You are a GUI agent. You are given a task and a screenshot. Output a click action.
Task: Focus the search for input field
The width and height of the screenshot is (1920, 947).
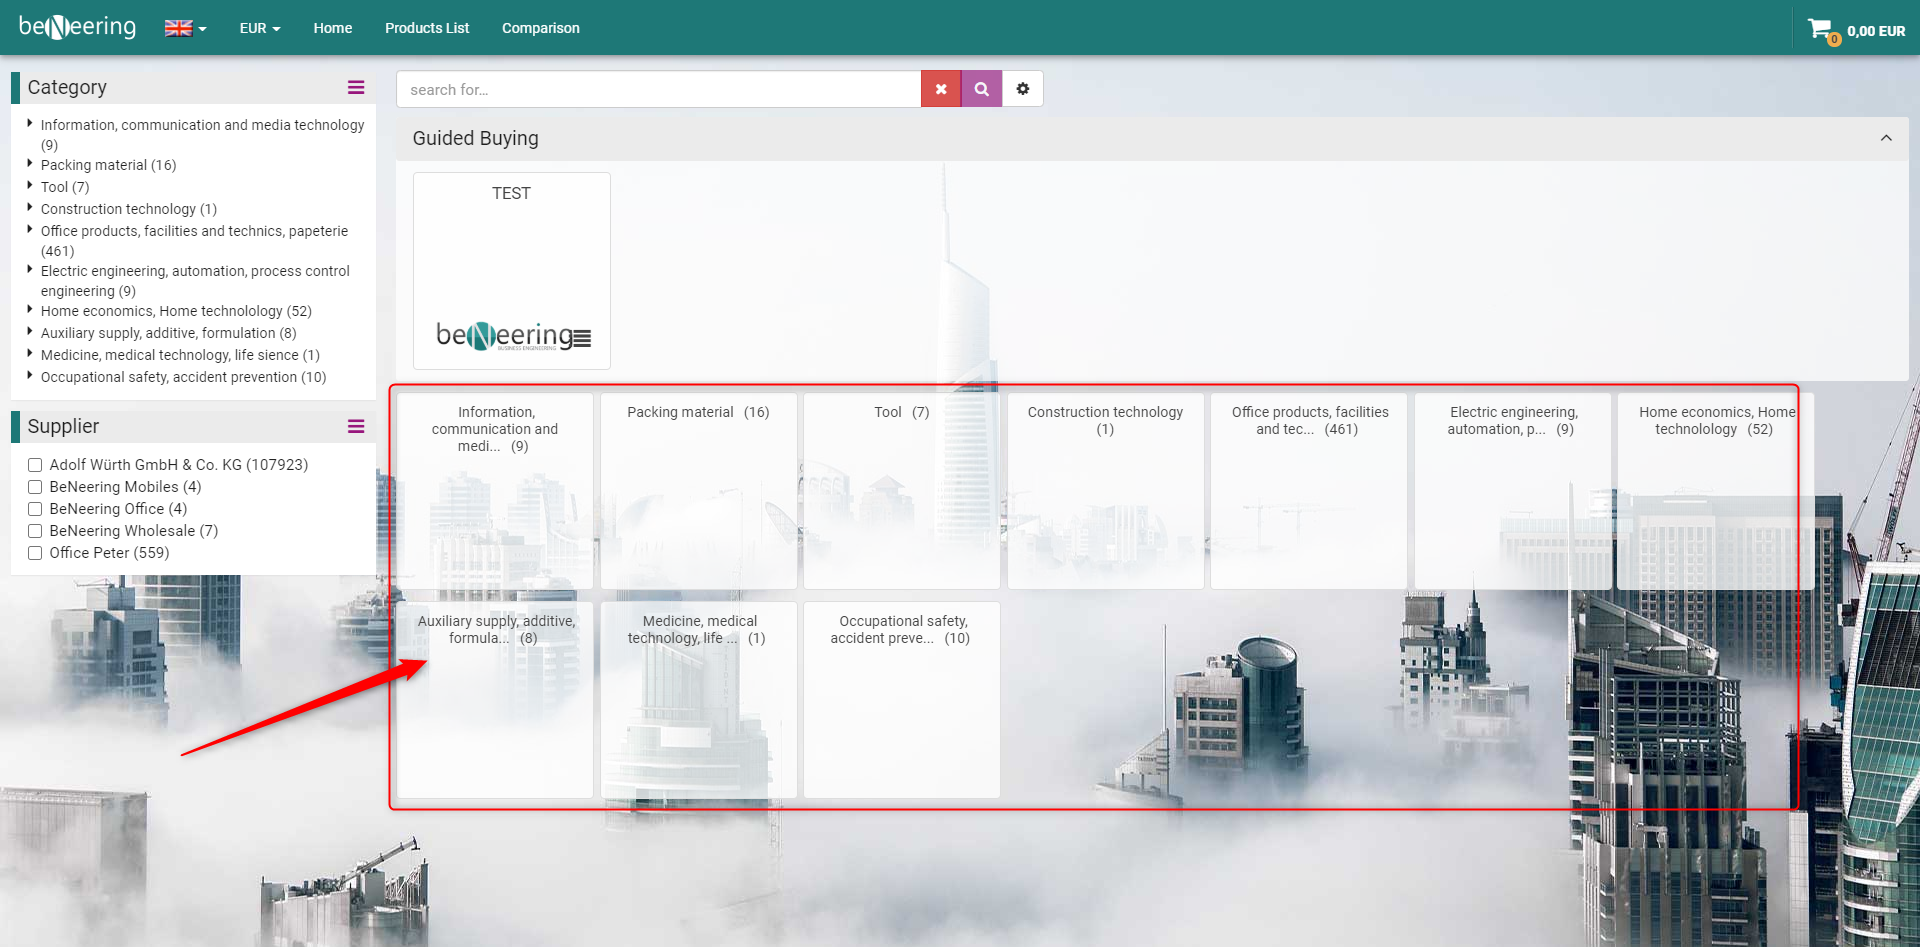658,89
